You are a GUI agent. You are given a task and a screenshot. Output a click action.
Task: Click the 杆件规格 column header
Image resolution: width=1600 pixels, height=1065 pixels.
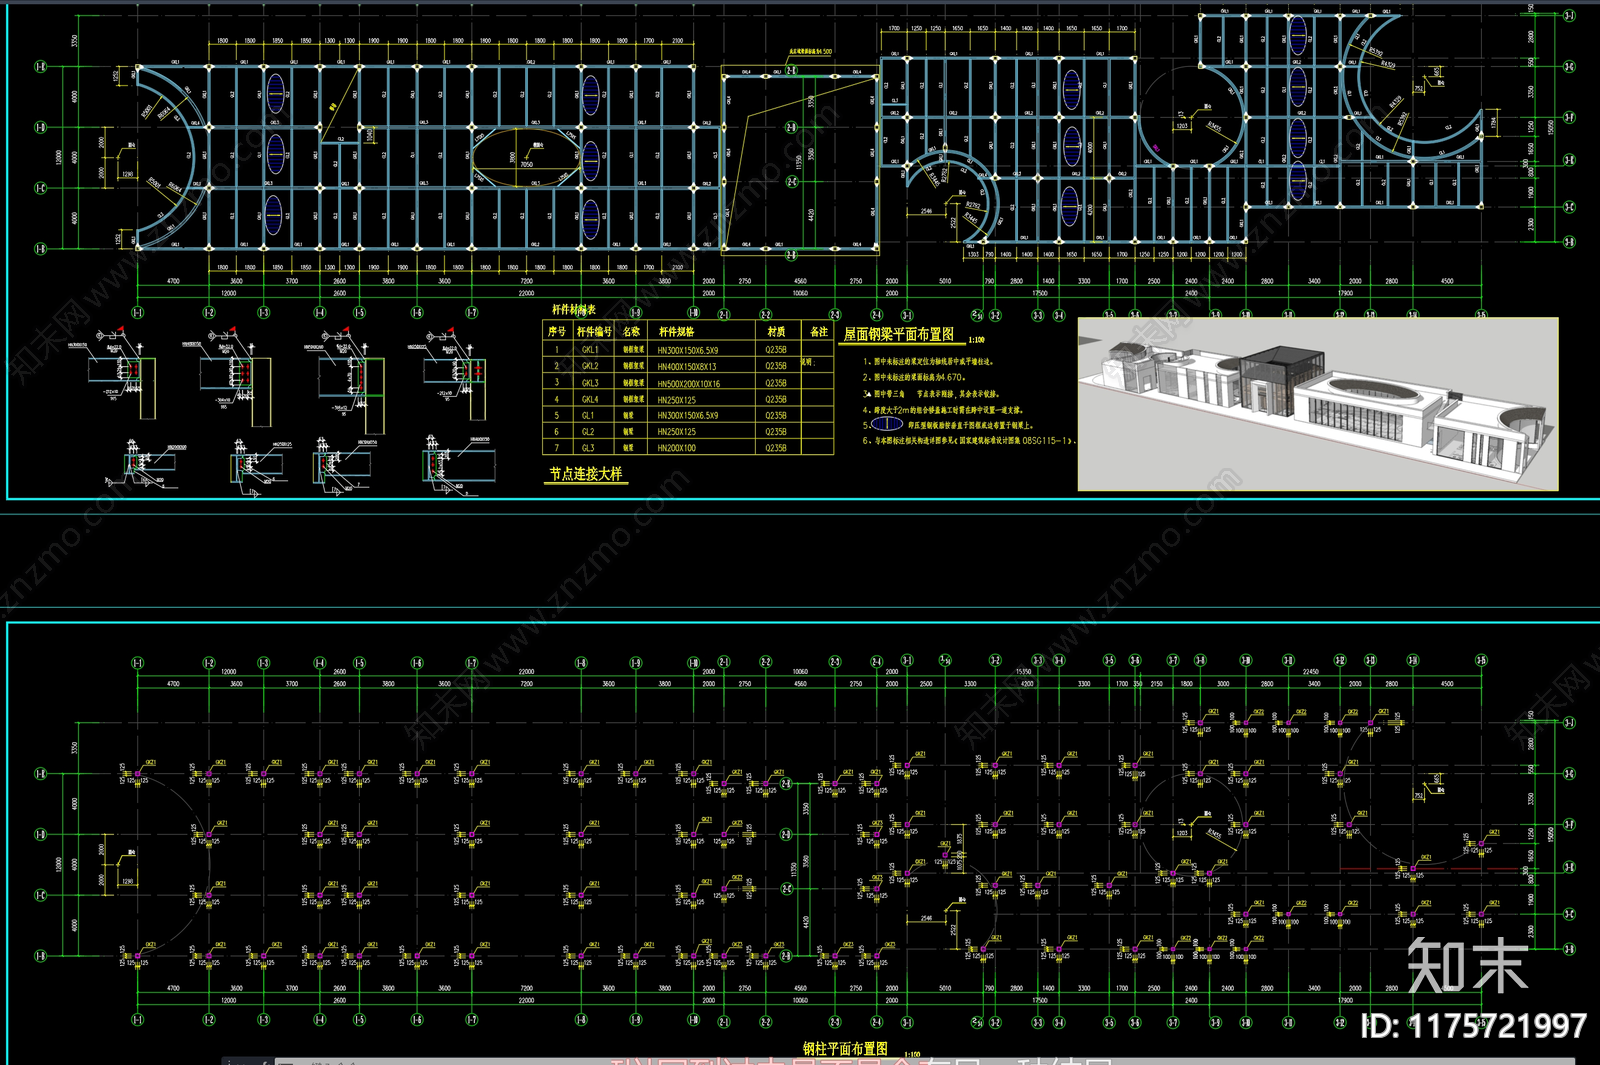(x=676, y=331)
